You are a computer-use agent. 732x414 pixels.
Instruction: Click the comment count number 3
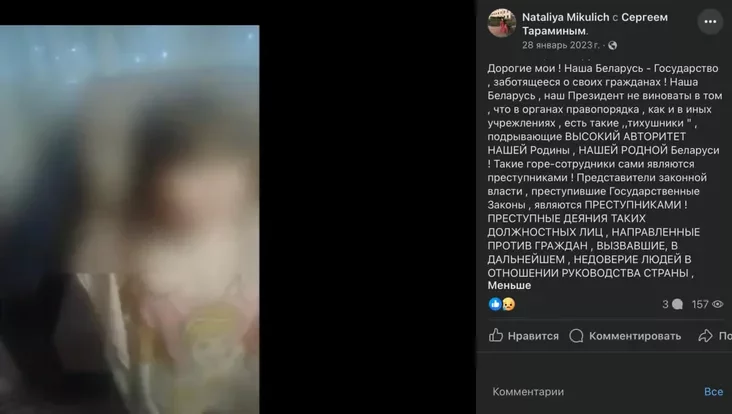coord(665,304)
